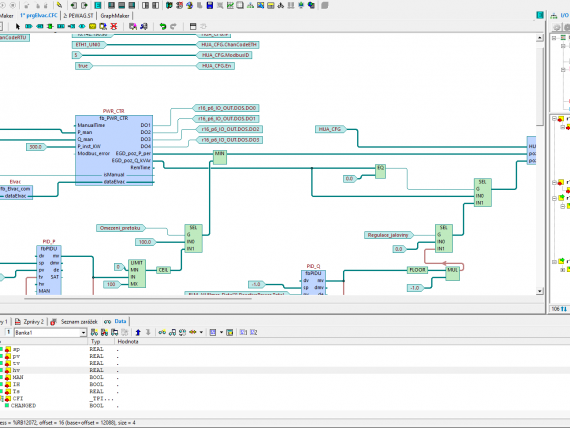570x428 pixels.
Task: Click the export arrow-out-of-page icon
Action: [x=84, y=5]
